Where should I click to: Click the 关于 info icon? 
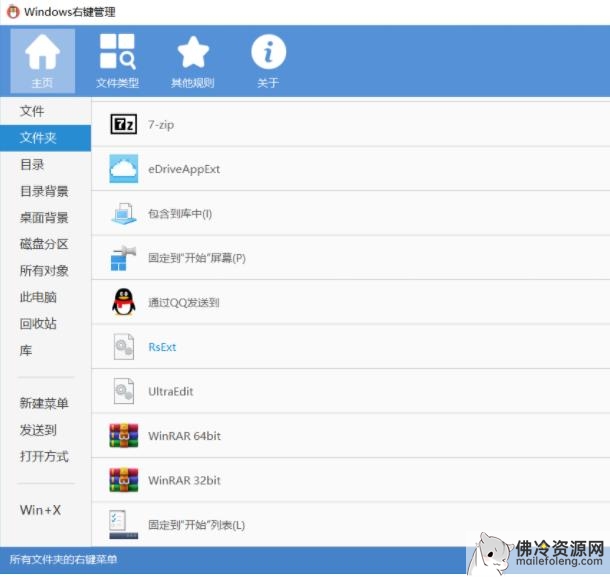click(267, 53)
